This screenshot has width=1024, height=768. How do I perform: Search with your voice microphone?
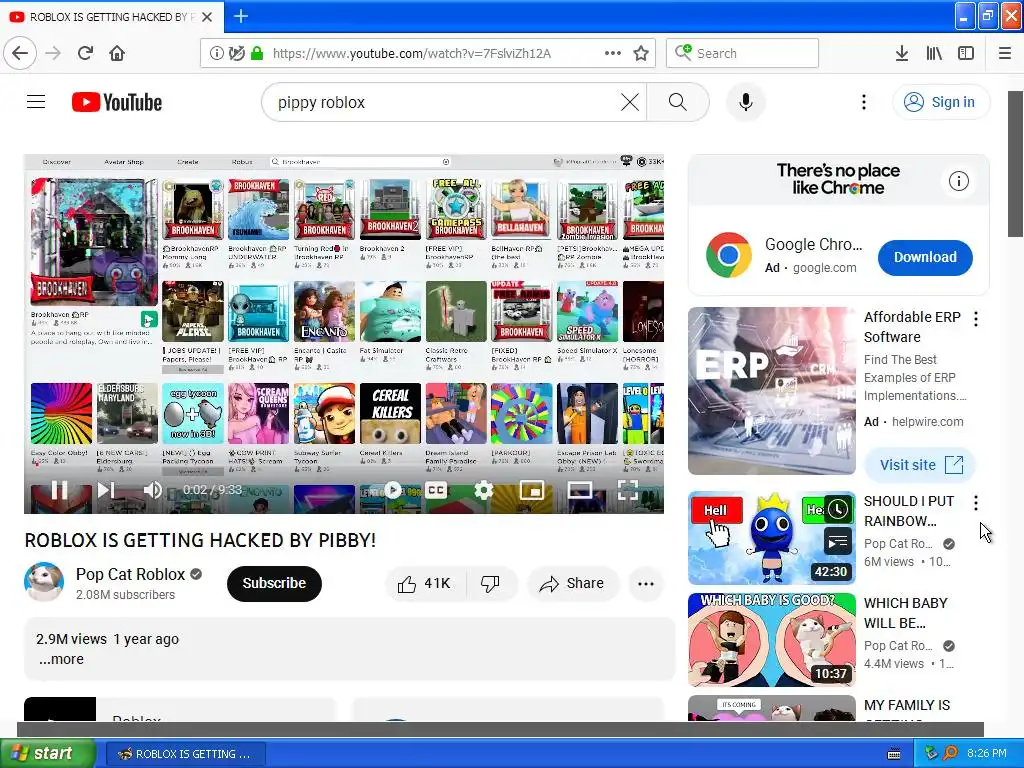click(x=745, y=102)
